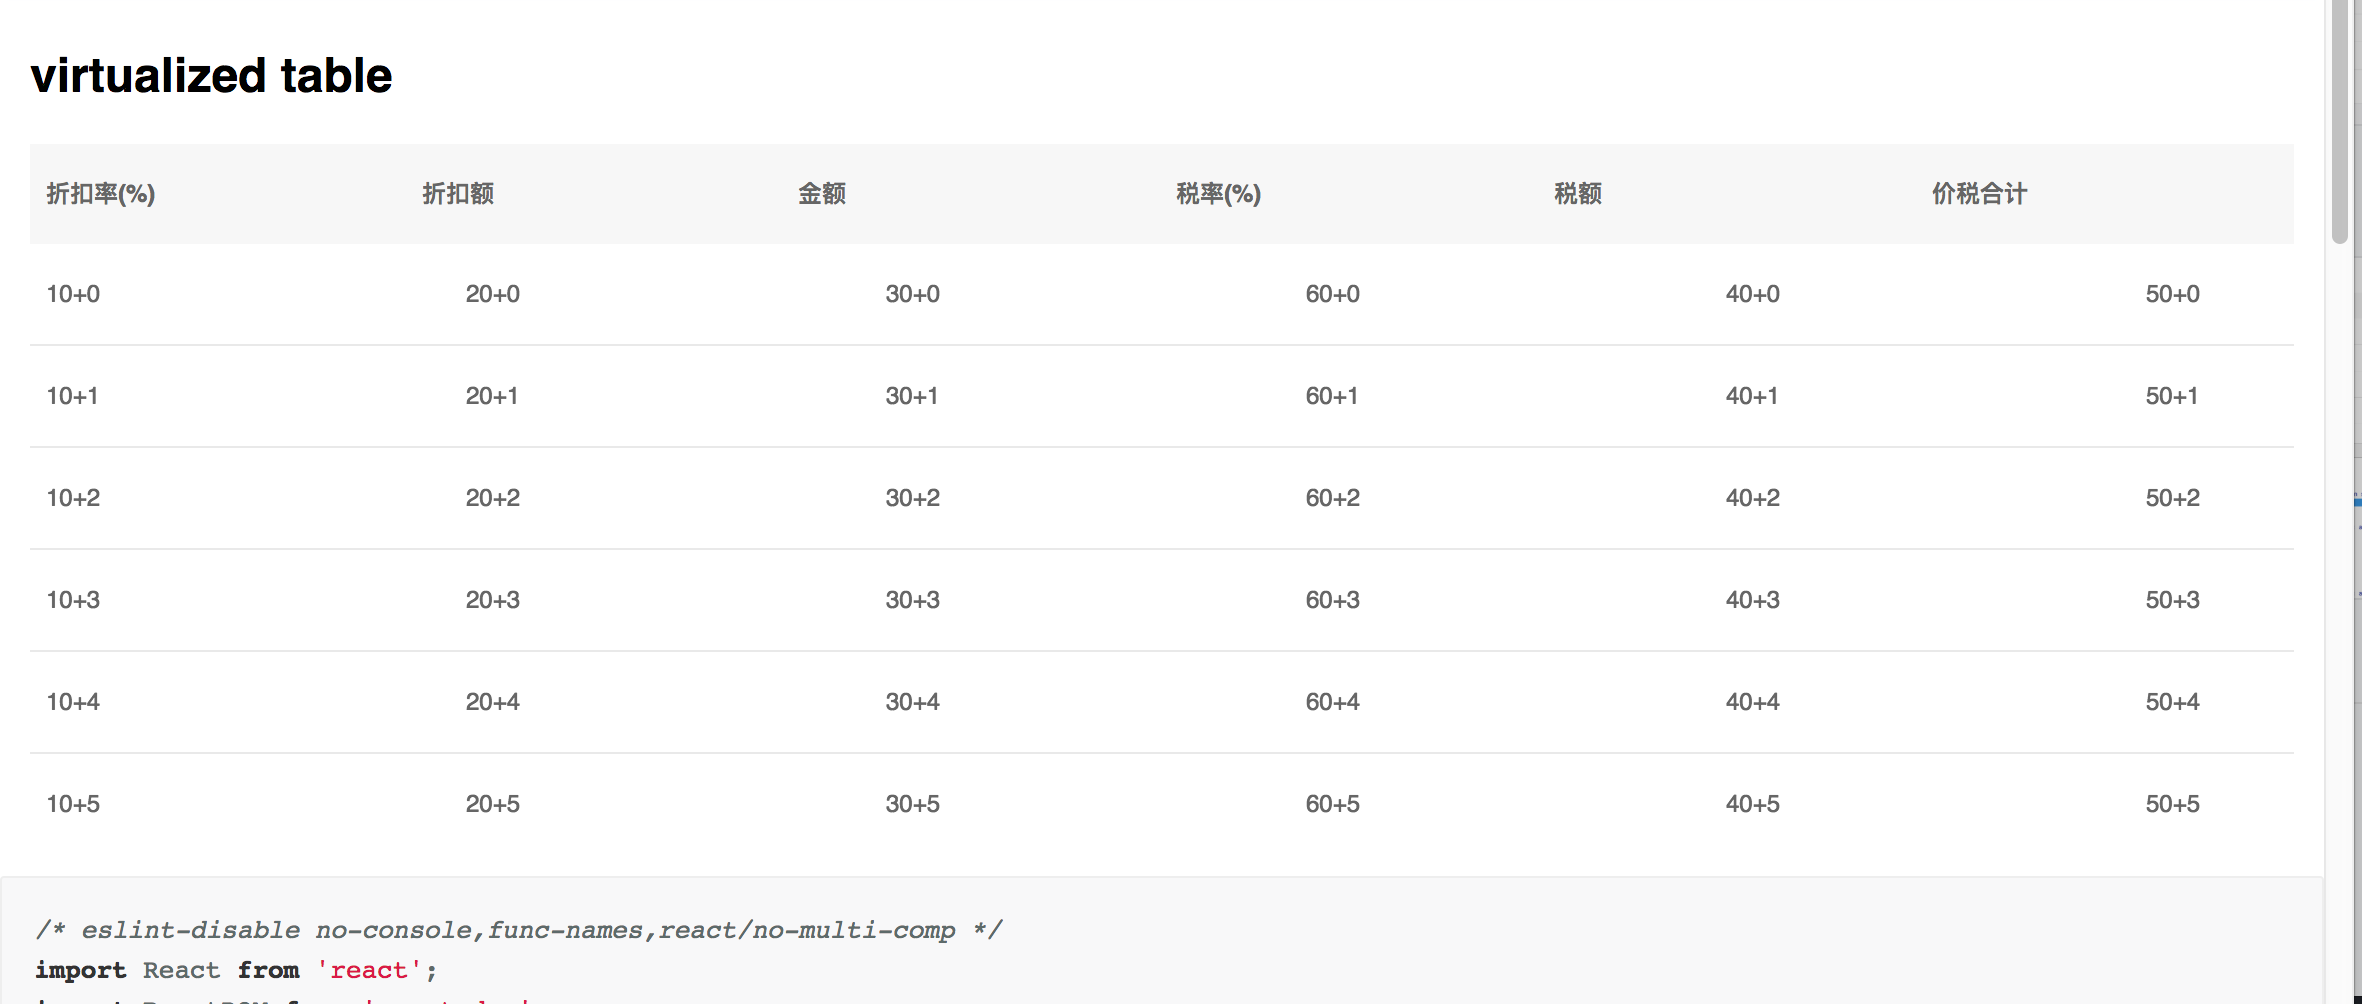Screen dimensions: 2362x1004
Task: Choose cell 10+5
Action: click(73, 804)
